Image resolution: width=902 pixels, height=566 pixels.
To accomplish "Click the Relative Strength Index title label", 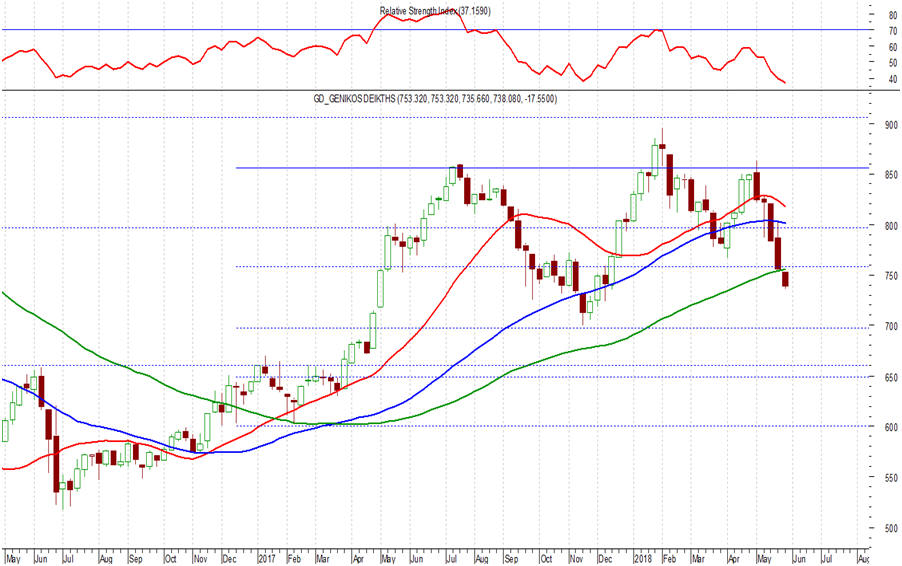I will click(x=435, y=11).
